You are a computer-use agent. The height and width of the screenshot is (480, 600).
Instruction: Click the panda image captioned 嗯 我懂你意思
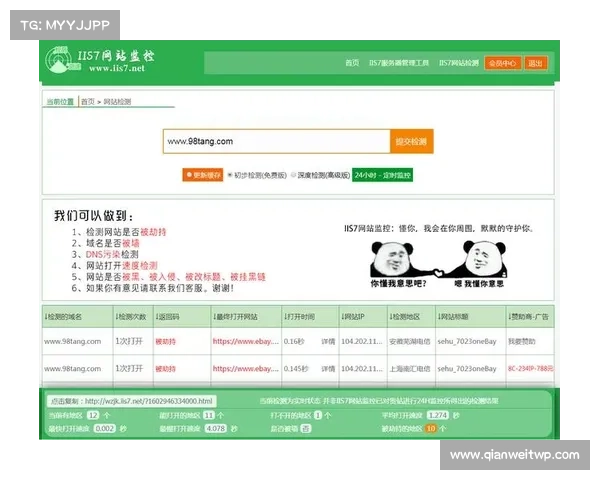[x=478, y=260]
